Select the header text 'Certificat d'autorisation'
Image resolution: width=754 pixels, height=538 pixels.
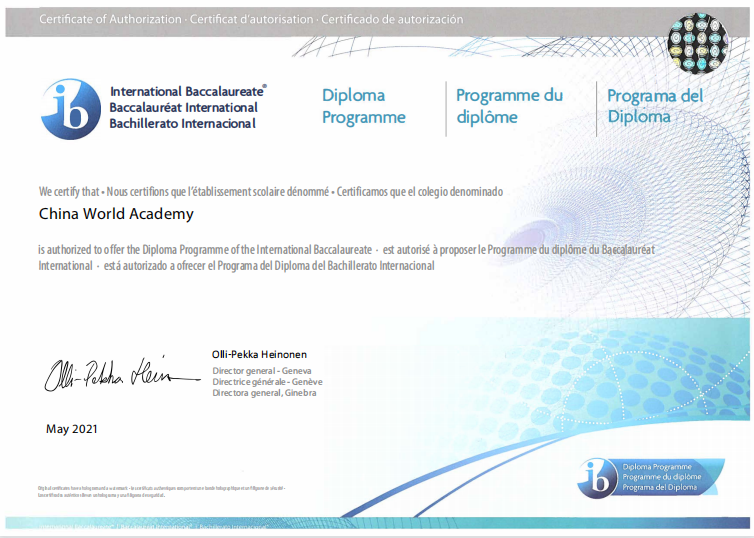pyautogui.click(x=251, y=19)
